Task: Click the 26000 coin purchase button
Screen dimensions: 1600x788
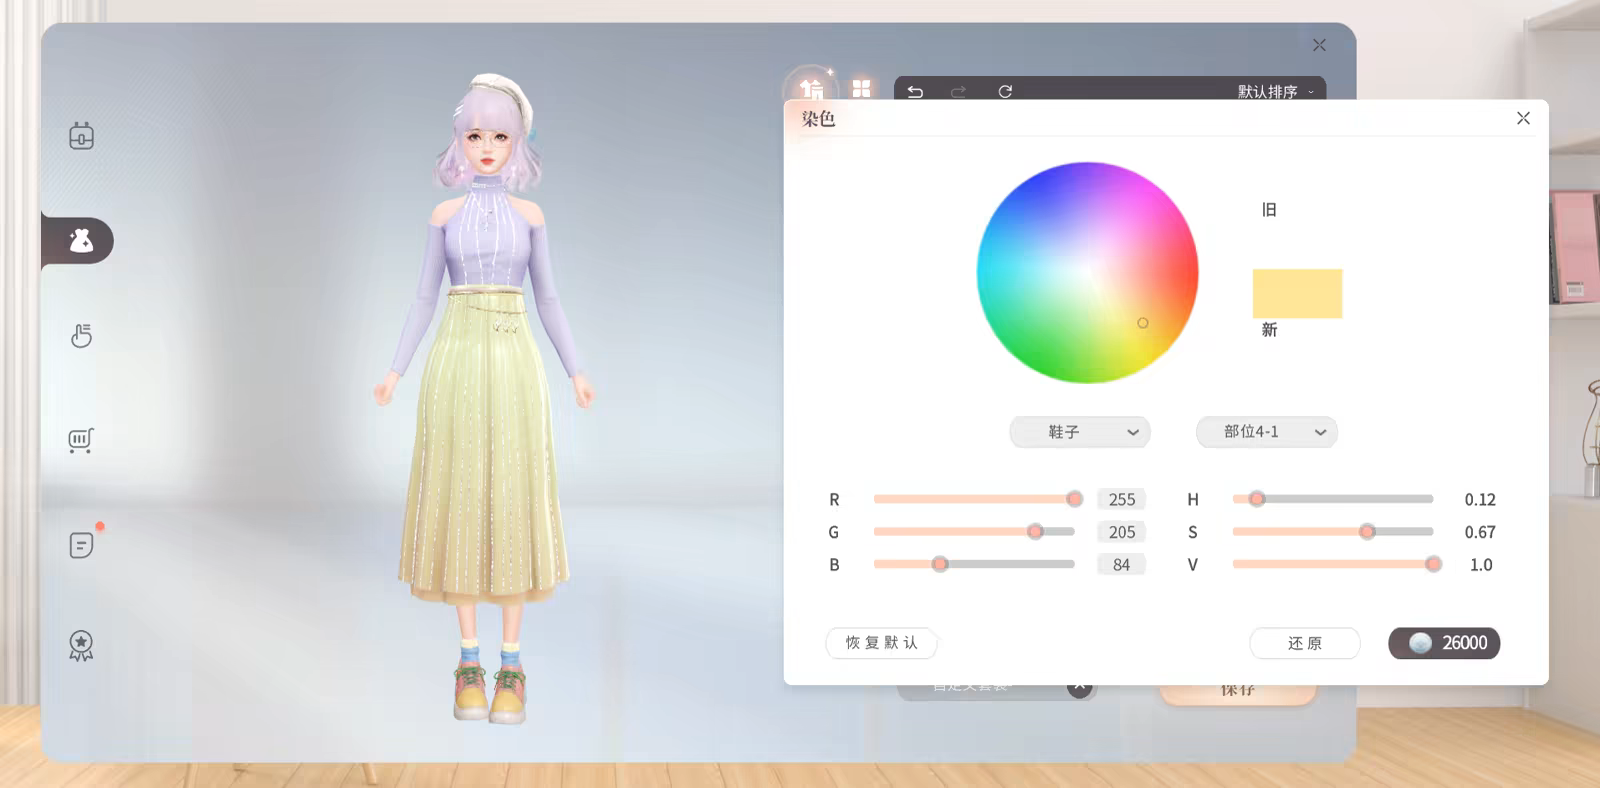Action: coord(1444,643)
